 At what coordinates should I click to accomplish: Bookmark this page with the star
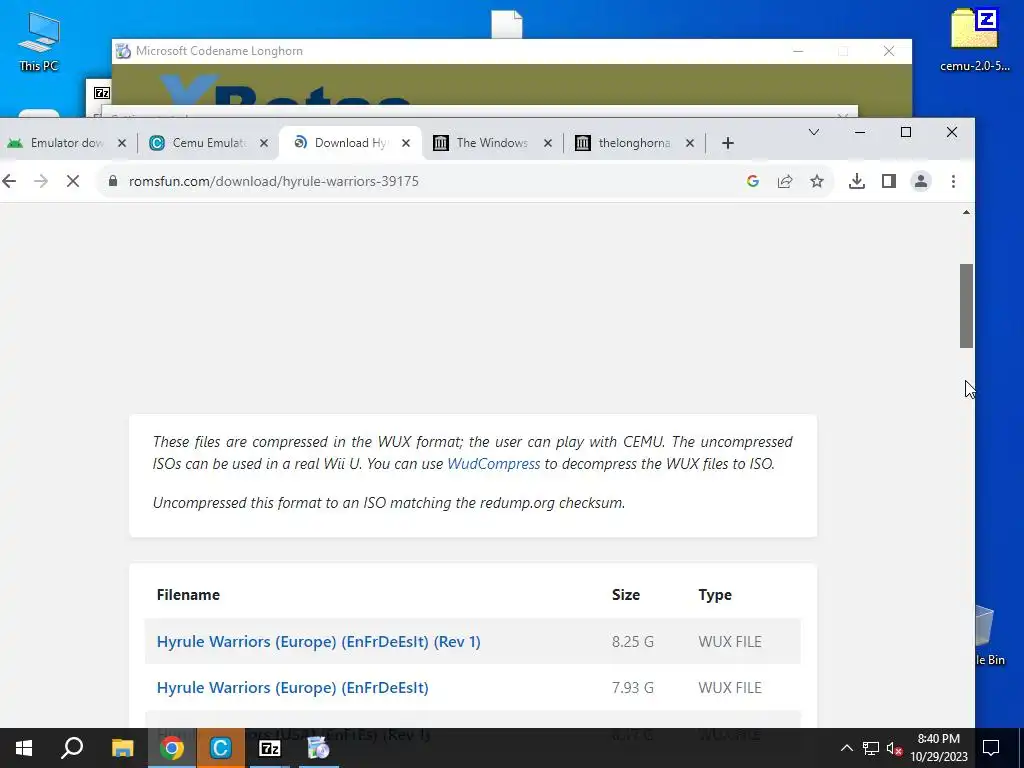(x=817, y=181)
